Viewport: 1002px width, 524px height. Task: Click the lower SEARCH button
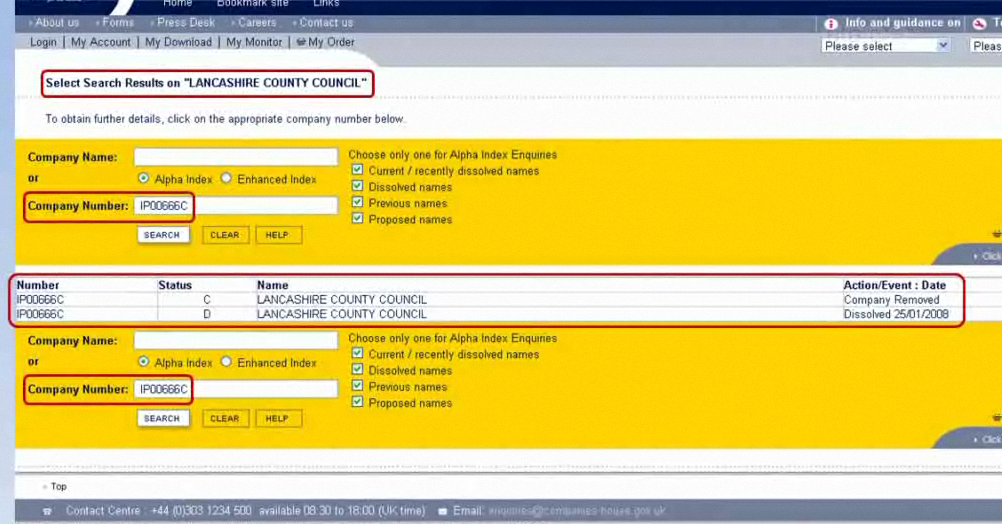click(x=162, y=419)
